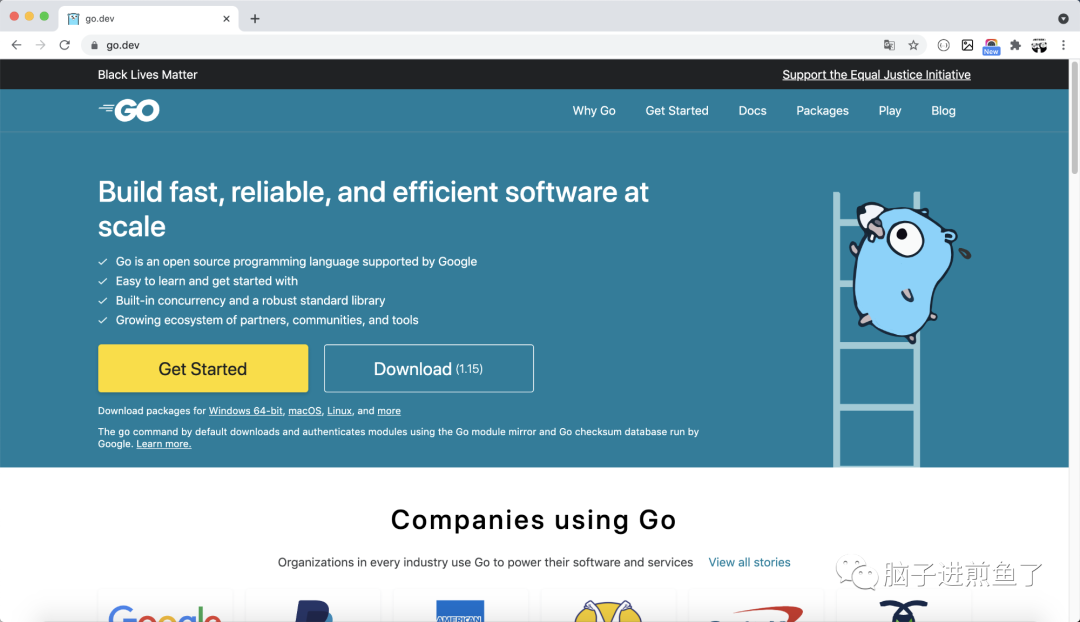Click the image extension icon in toolbar
This screenshot has height=622, width=1080.
tap(968, 45)
